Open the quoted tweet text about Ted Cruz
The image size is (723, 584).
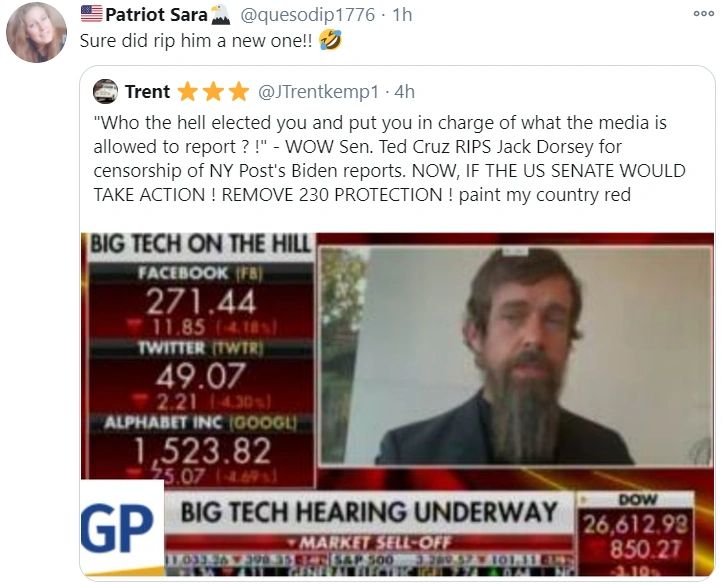pos(389,159)
